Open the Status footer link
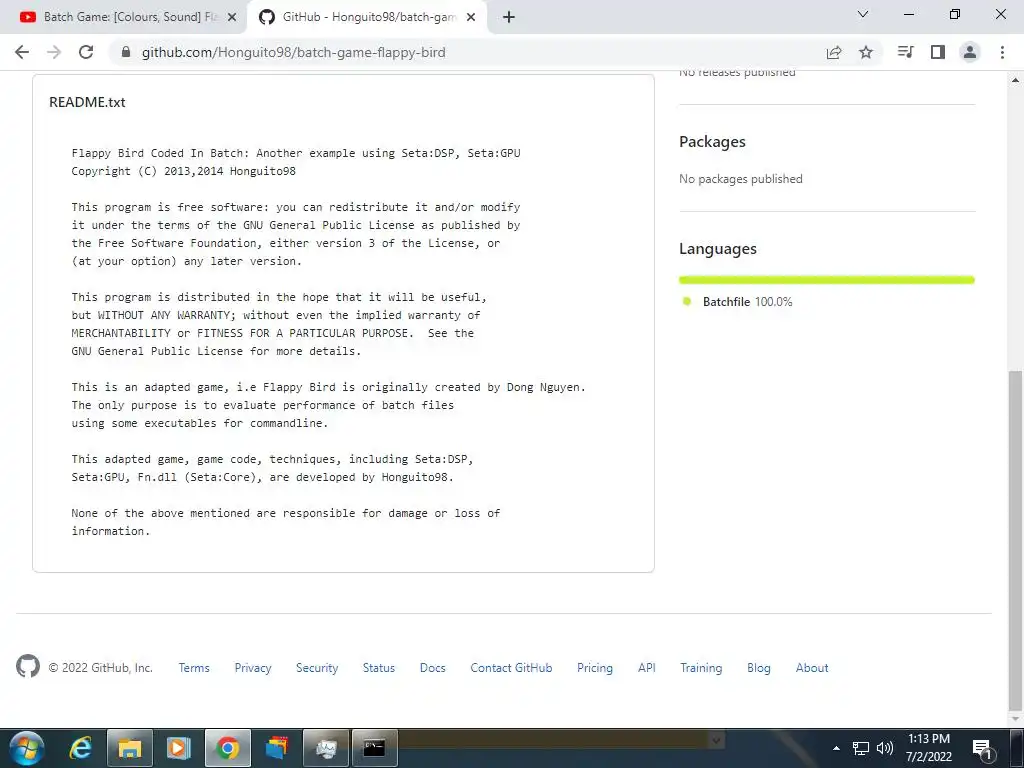The image size is (1024, 768). point(379,668)
